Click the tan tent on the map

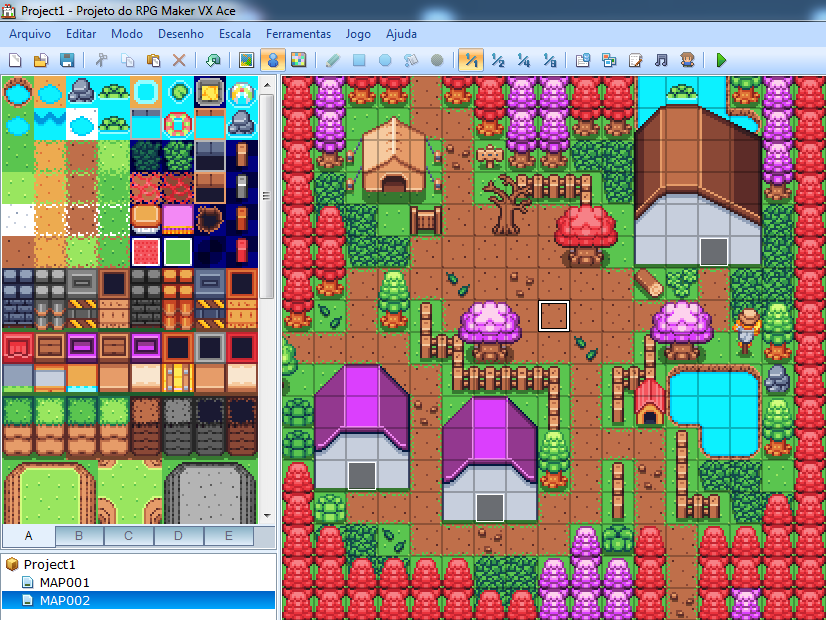pos(394,155)
